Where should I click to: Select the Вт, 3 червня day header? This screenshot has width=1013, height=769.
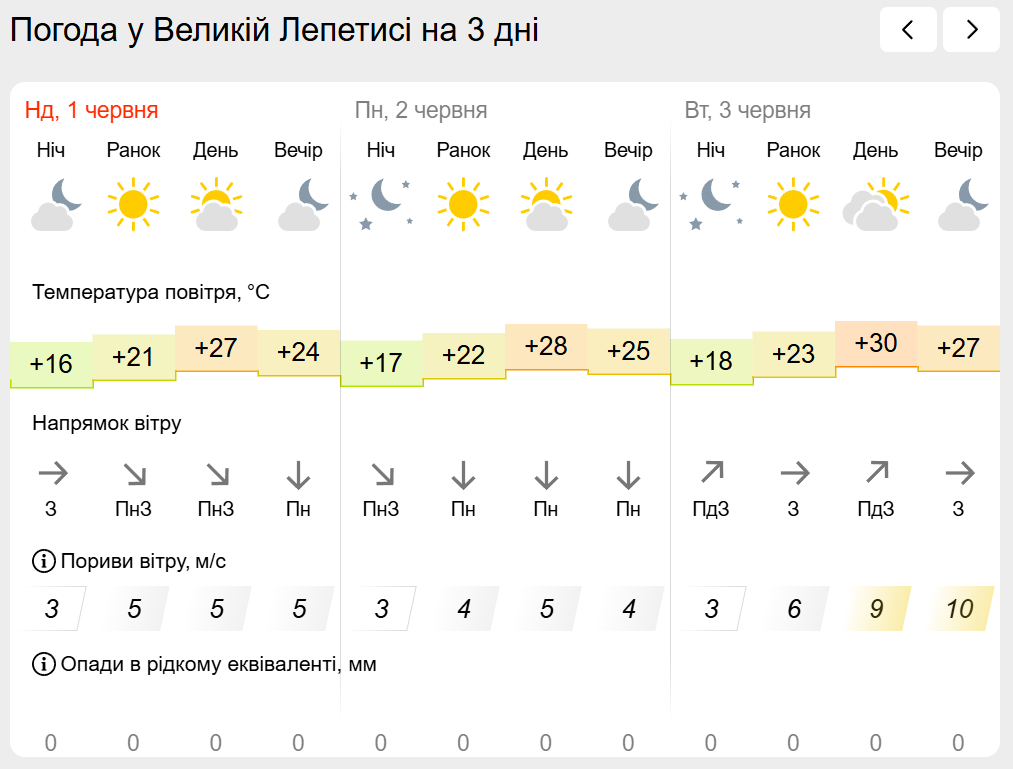(748, 110)
